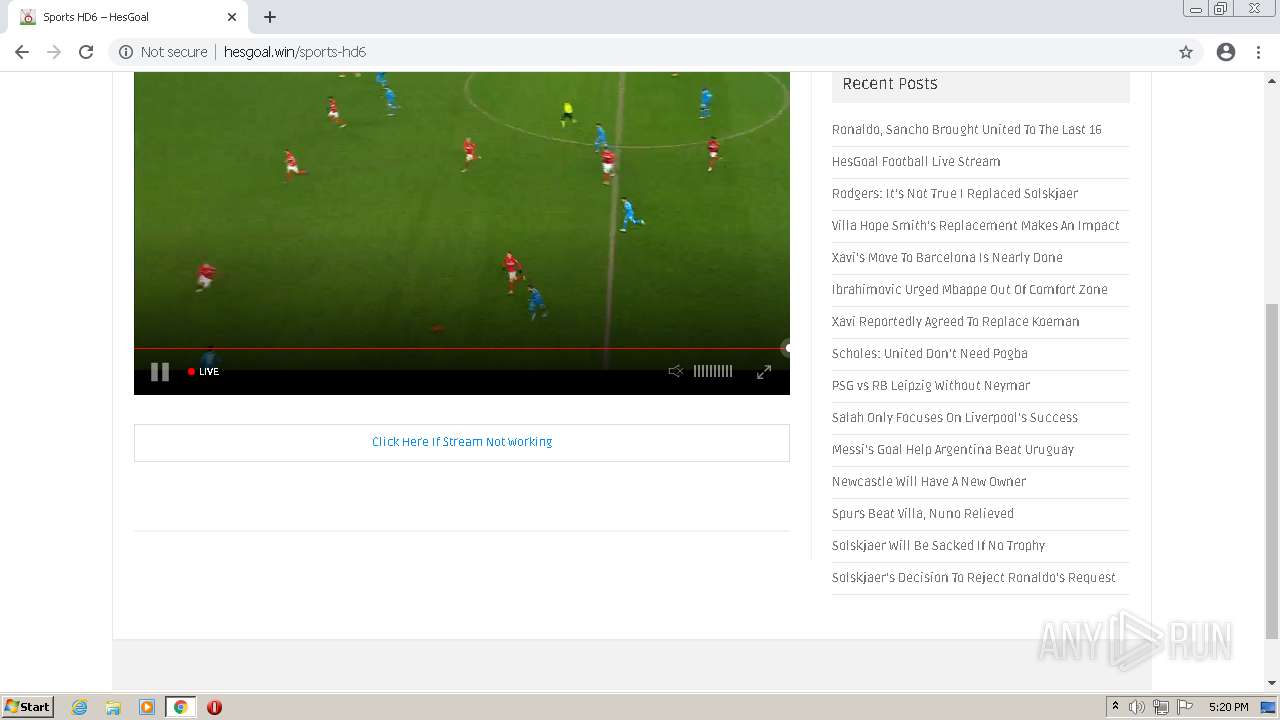Open Solskjaer Will Be Sacked If No Trophy

(x=938, y=546)
